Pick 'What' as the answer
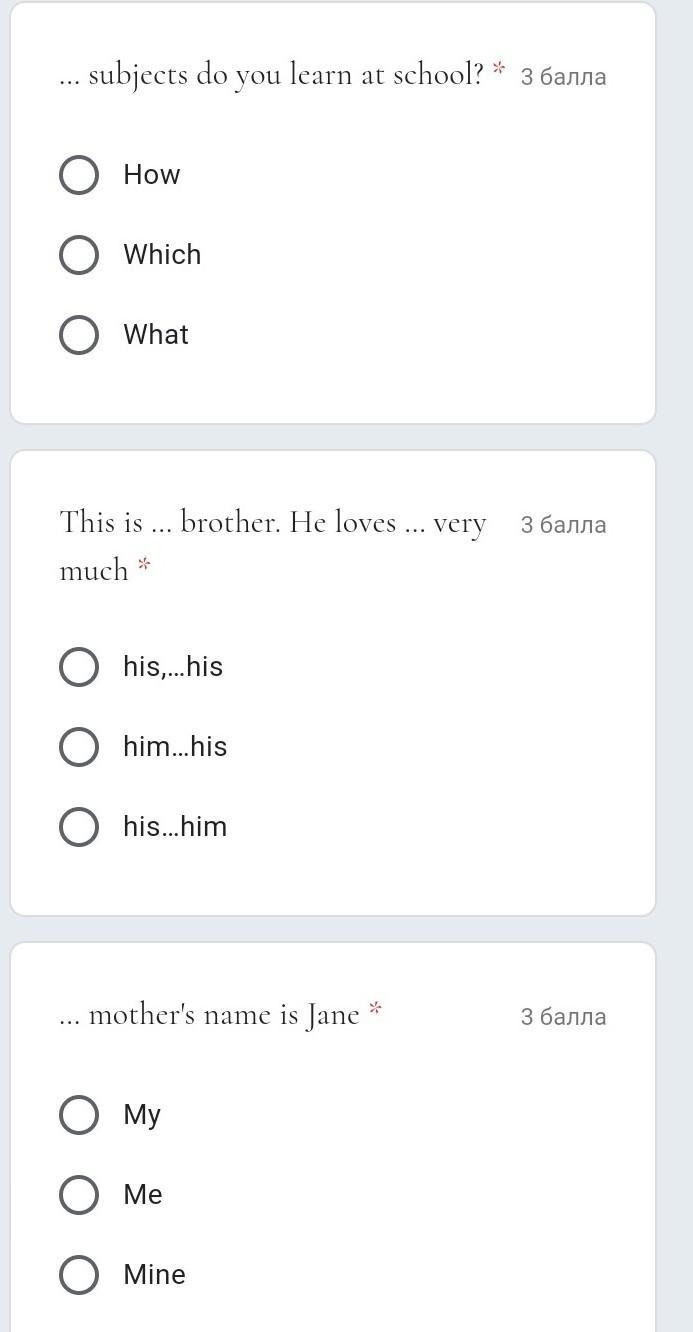The width and height of the screenshot is (693, 1332). (x=79, y=335)
